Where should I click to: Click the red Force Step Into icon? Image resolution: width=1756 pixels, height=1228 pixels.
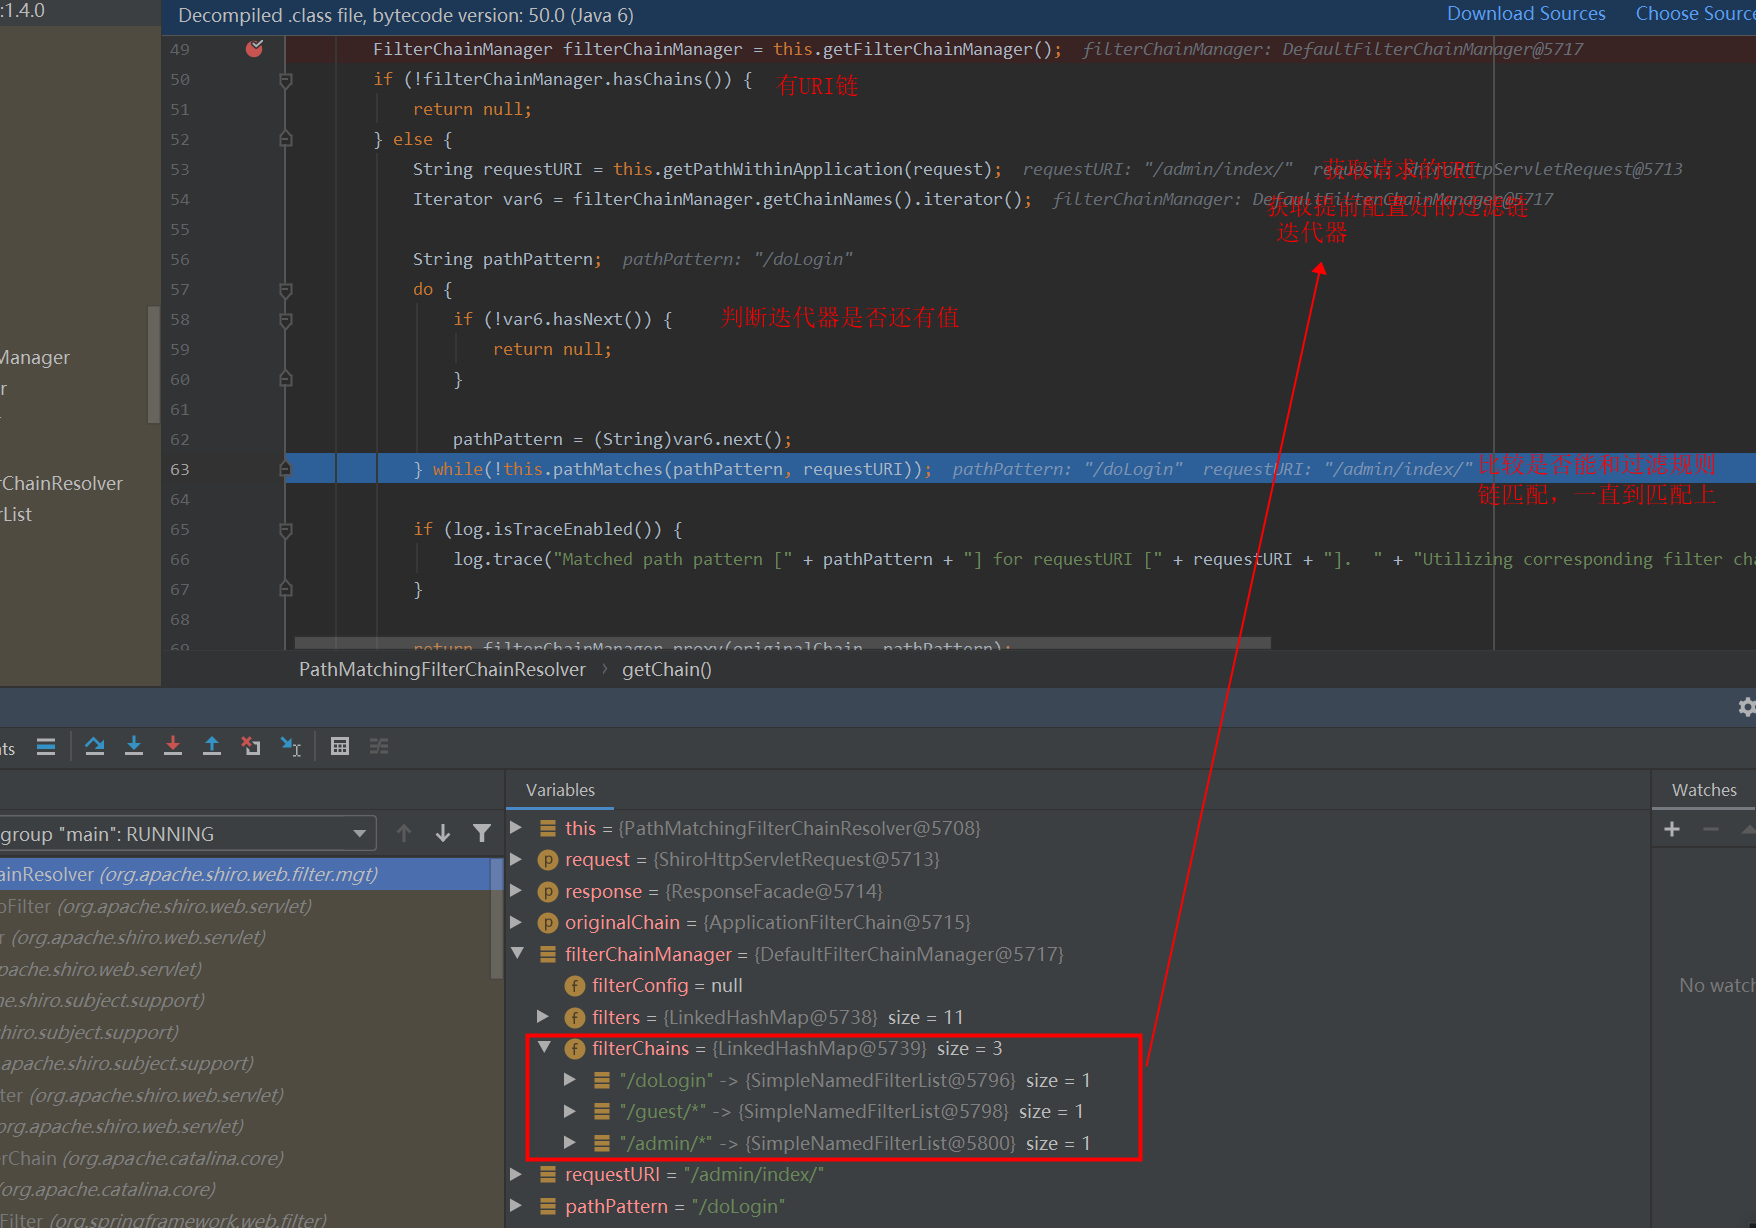[x=173, y=746]
